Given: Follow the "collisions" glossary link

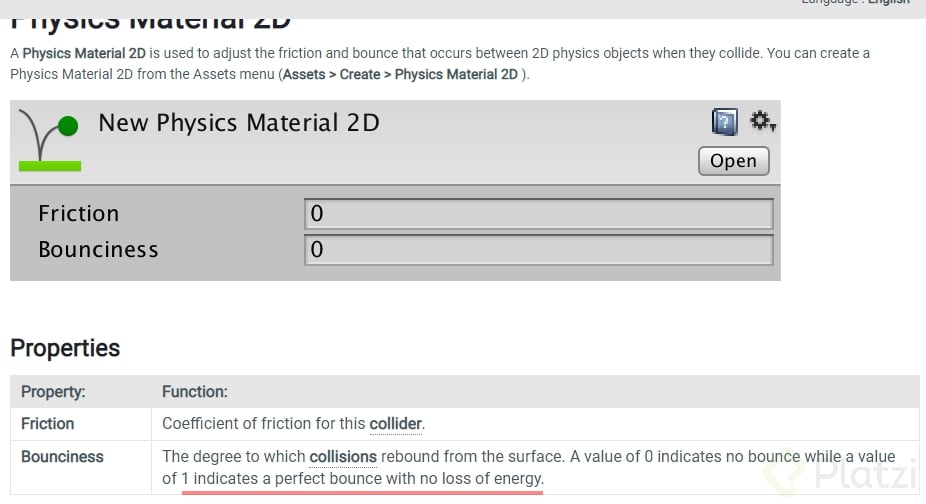Looking at the screenshot, I should pos(343,457).
